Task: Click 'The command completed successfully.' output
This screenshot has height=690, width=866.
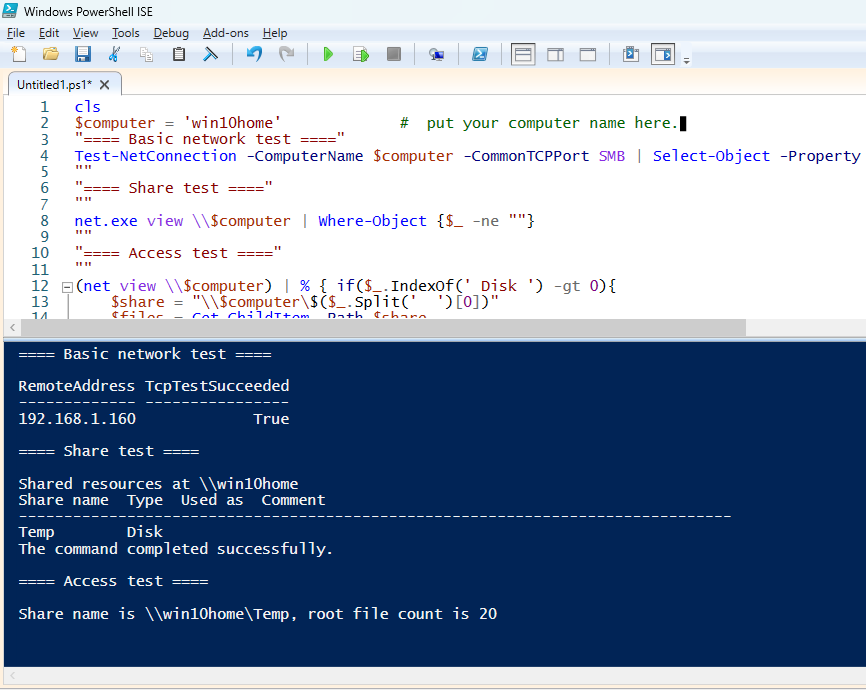Action: click(176, 549)
